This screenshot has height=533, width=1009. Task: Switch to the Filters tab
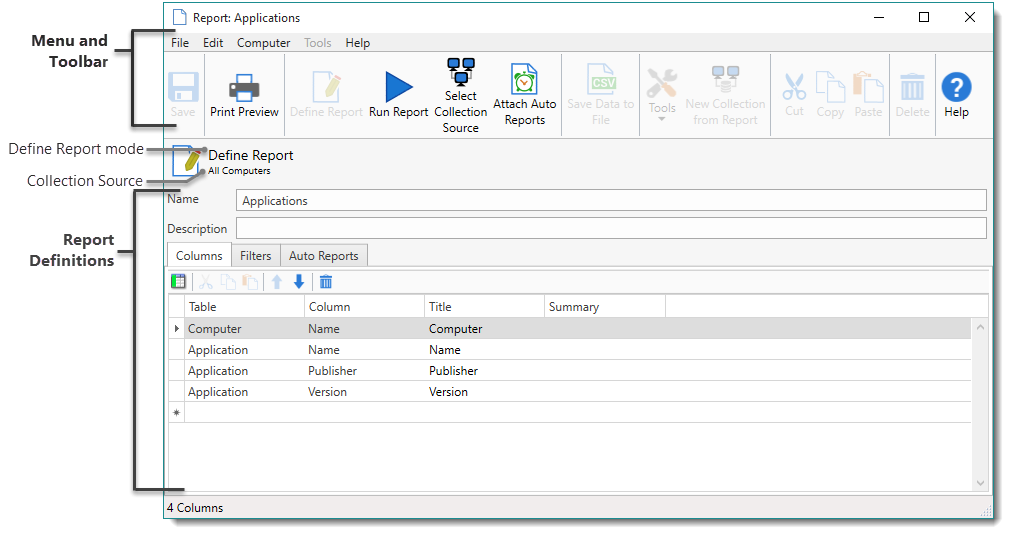[255, 256]
